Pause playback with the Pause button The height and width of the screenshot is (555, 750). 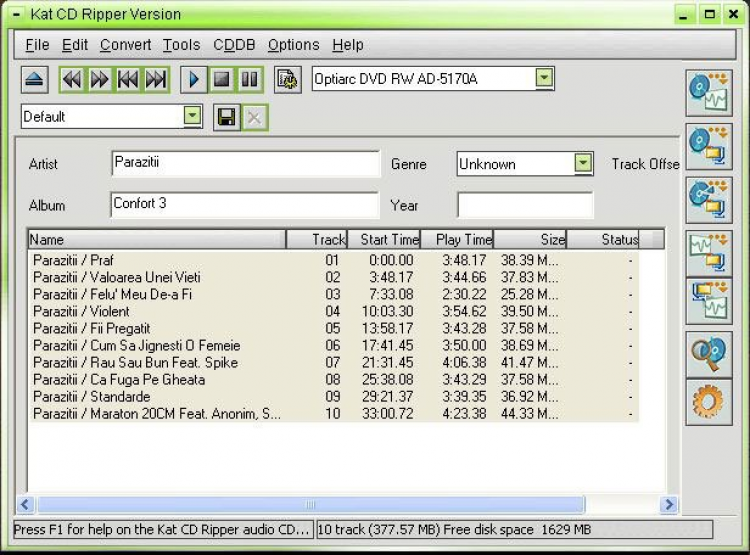250,79
